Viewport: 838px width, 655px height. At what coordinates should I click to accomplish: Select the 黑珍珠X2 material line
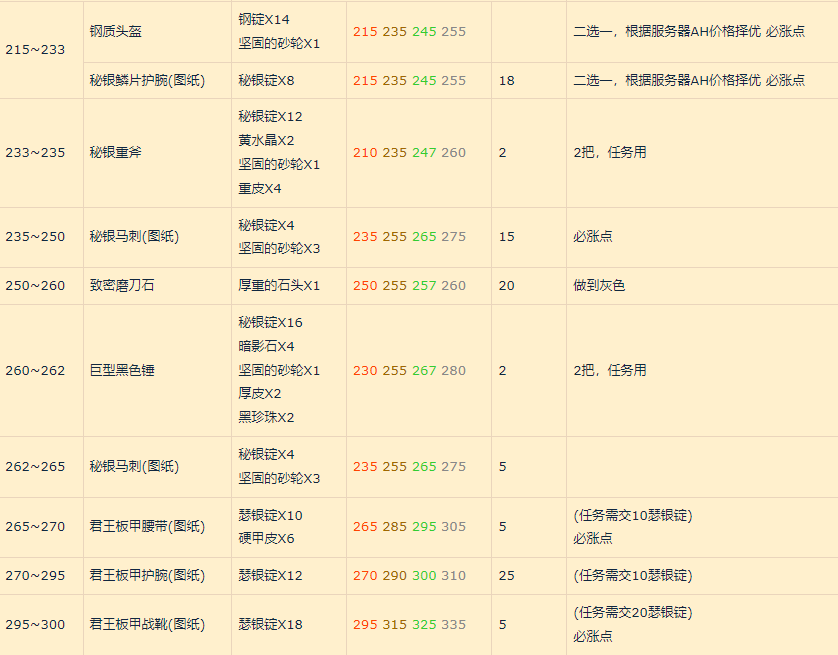pos(266,418)
